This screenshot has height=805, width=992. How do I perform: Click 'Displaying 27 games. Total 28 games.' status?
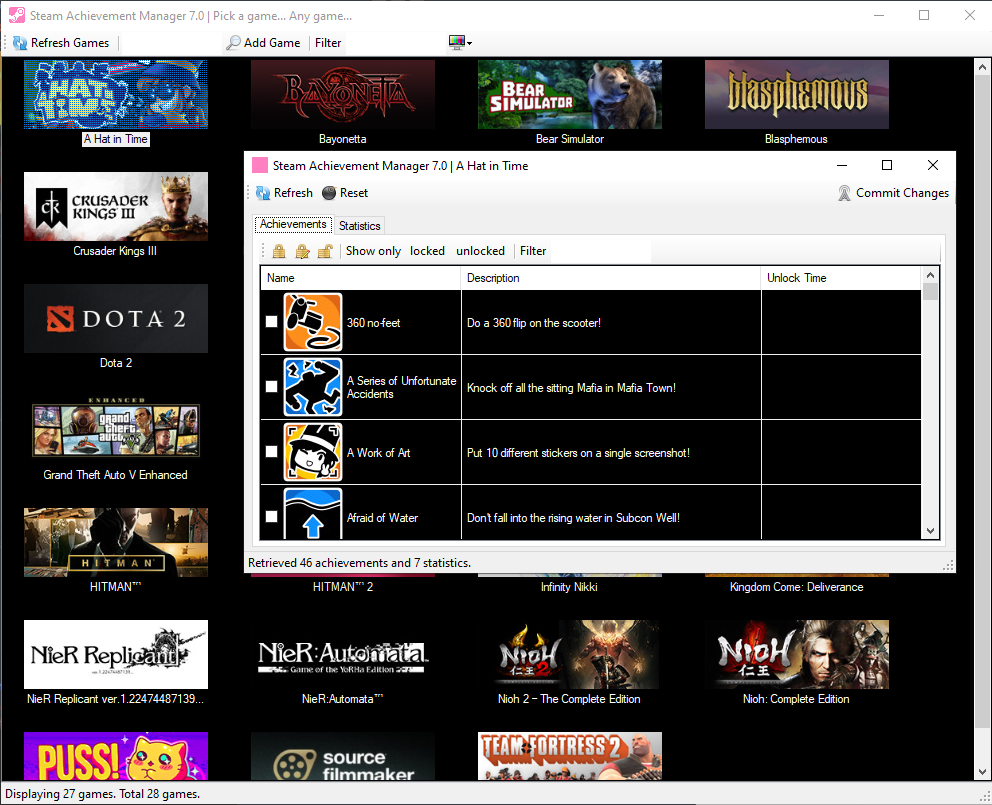coord(102,794)
